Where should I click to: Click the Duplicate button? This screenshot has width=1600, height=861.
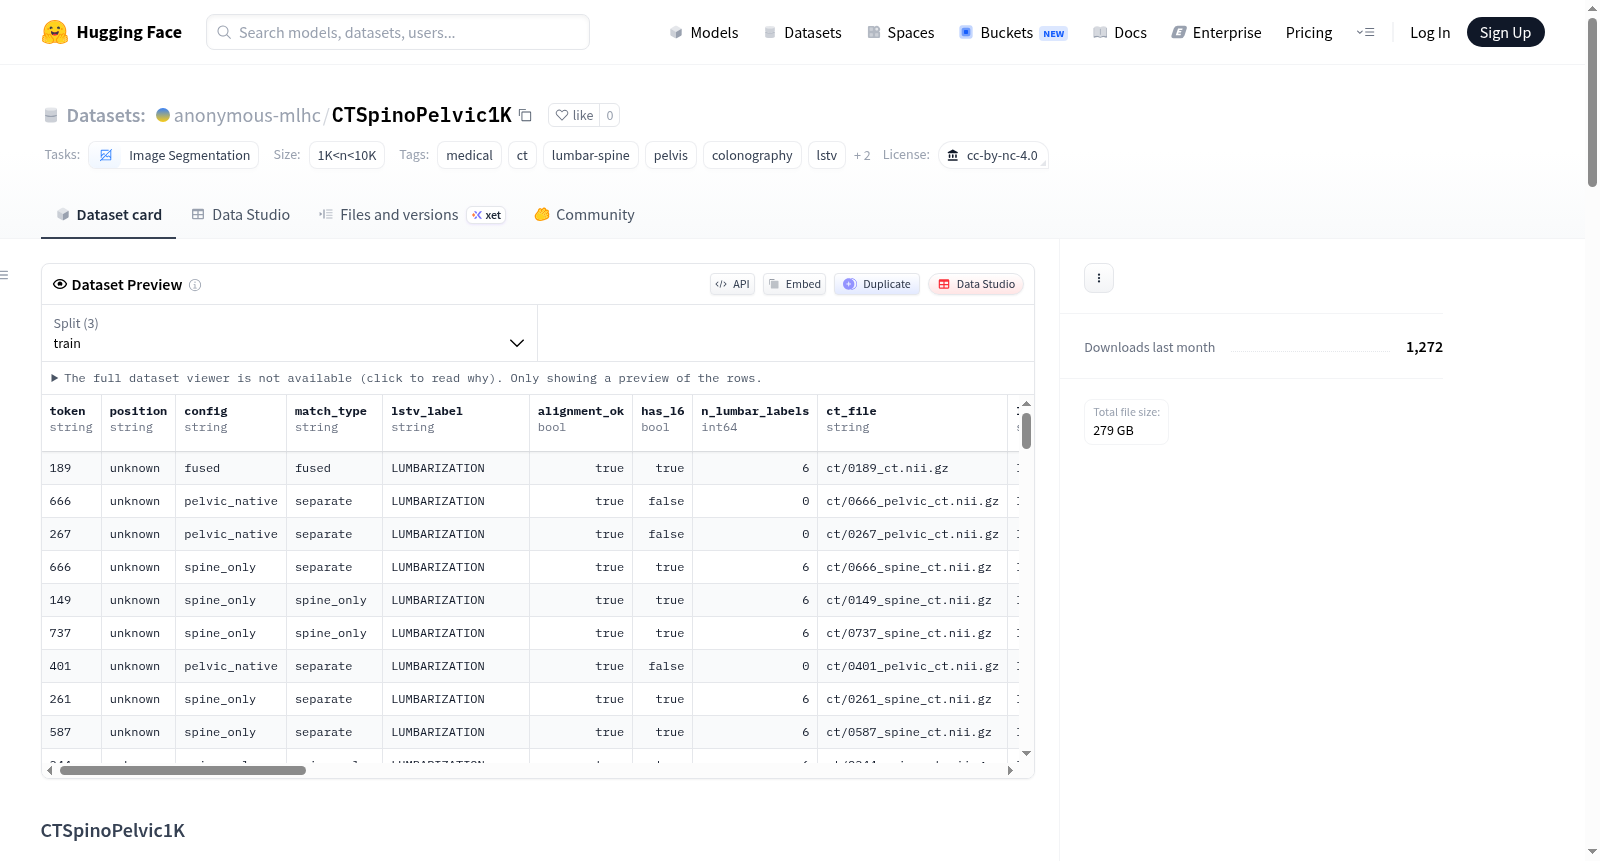click(x=877, y=284)
